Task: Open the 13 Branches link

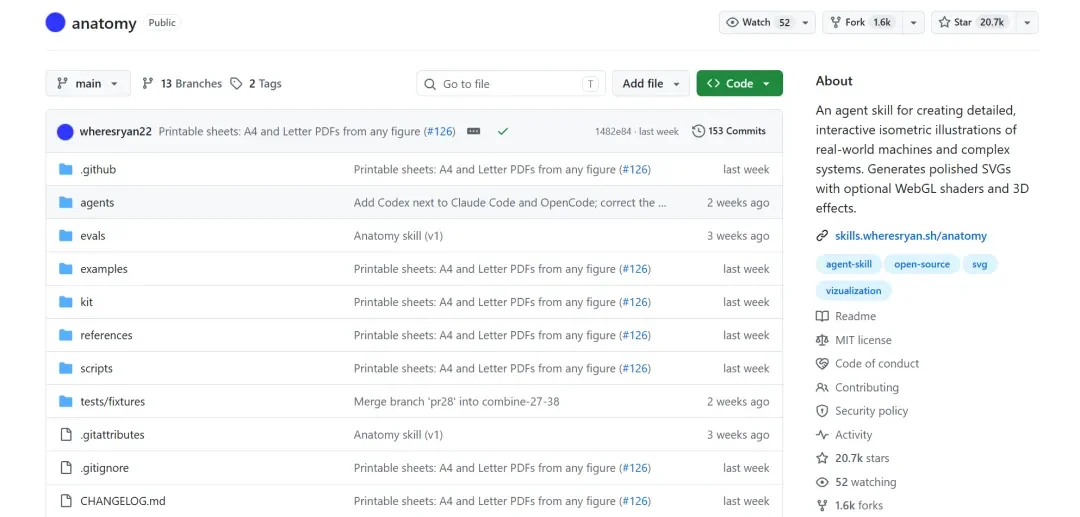Action: pos(182,83)
